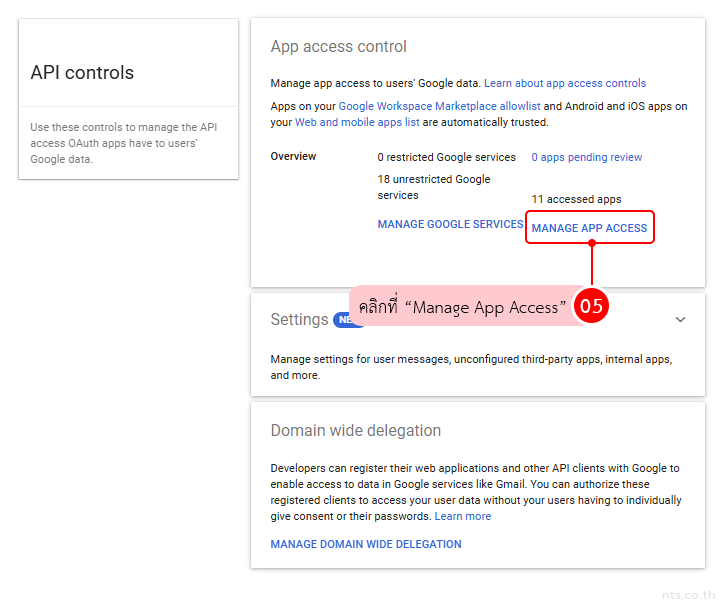Click the 11 accessed apps text
The image size is (720, 604).
coord(576,199)
